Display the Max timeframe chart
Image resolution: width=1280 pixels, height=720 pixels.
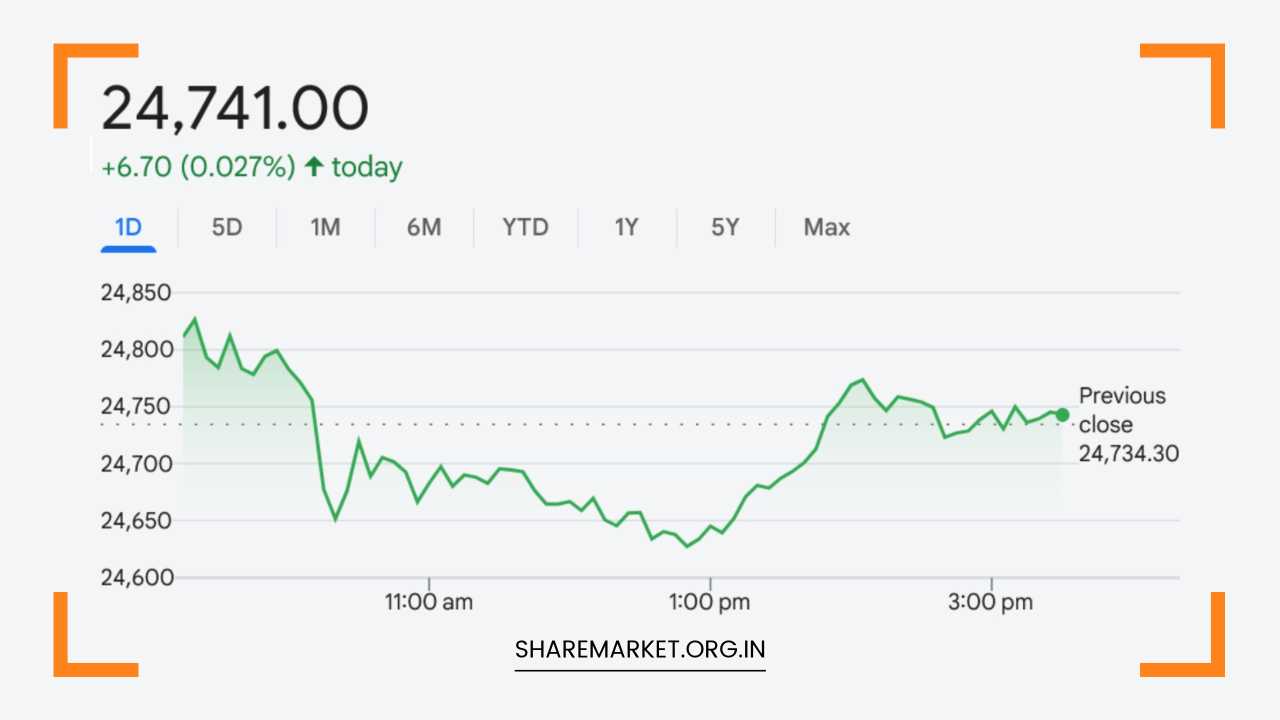click(826, 227)
